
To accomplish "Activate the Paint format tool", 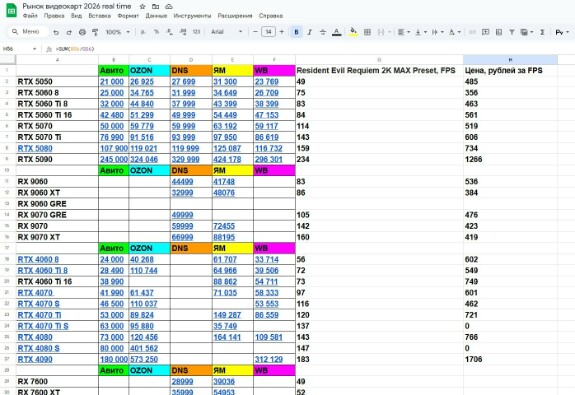I will tap(95, 32).
